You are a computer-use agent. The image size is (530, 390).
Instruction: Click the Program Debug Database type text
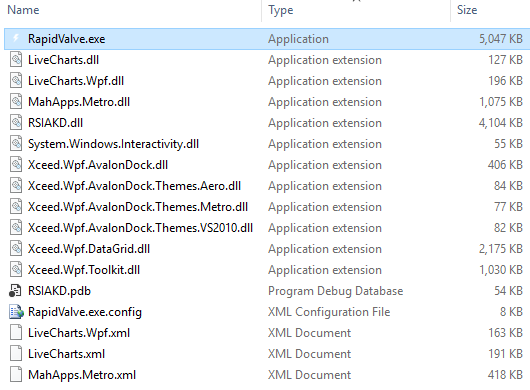click(x=336, y=291)
